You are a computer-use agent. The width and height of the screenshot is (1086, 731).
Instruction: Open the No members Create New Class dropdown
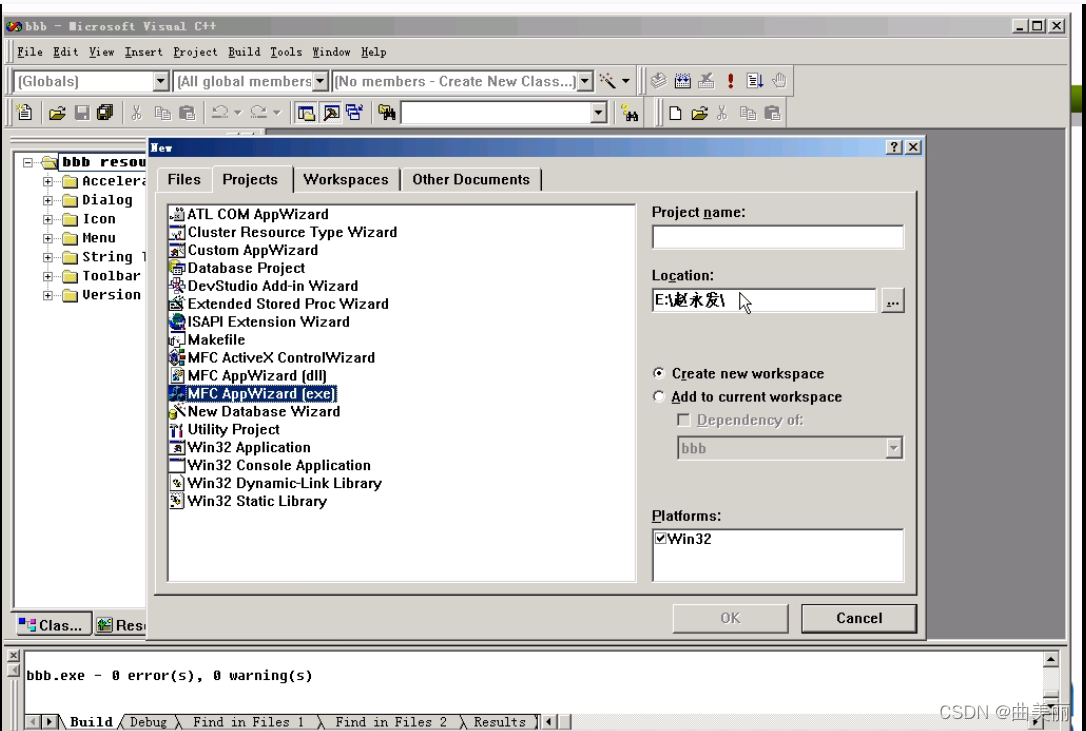[585, 81]
